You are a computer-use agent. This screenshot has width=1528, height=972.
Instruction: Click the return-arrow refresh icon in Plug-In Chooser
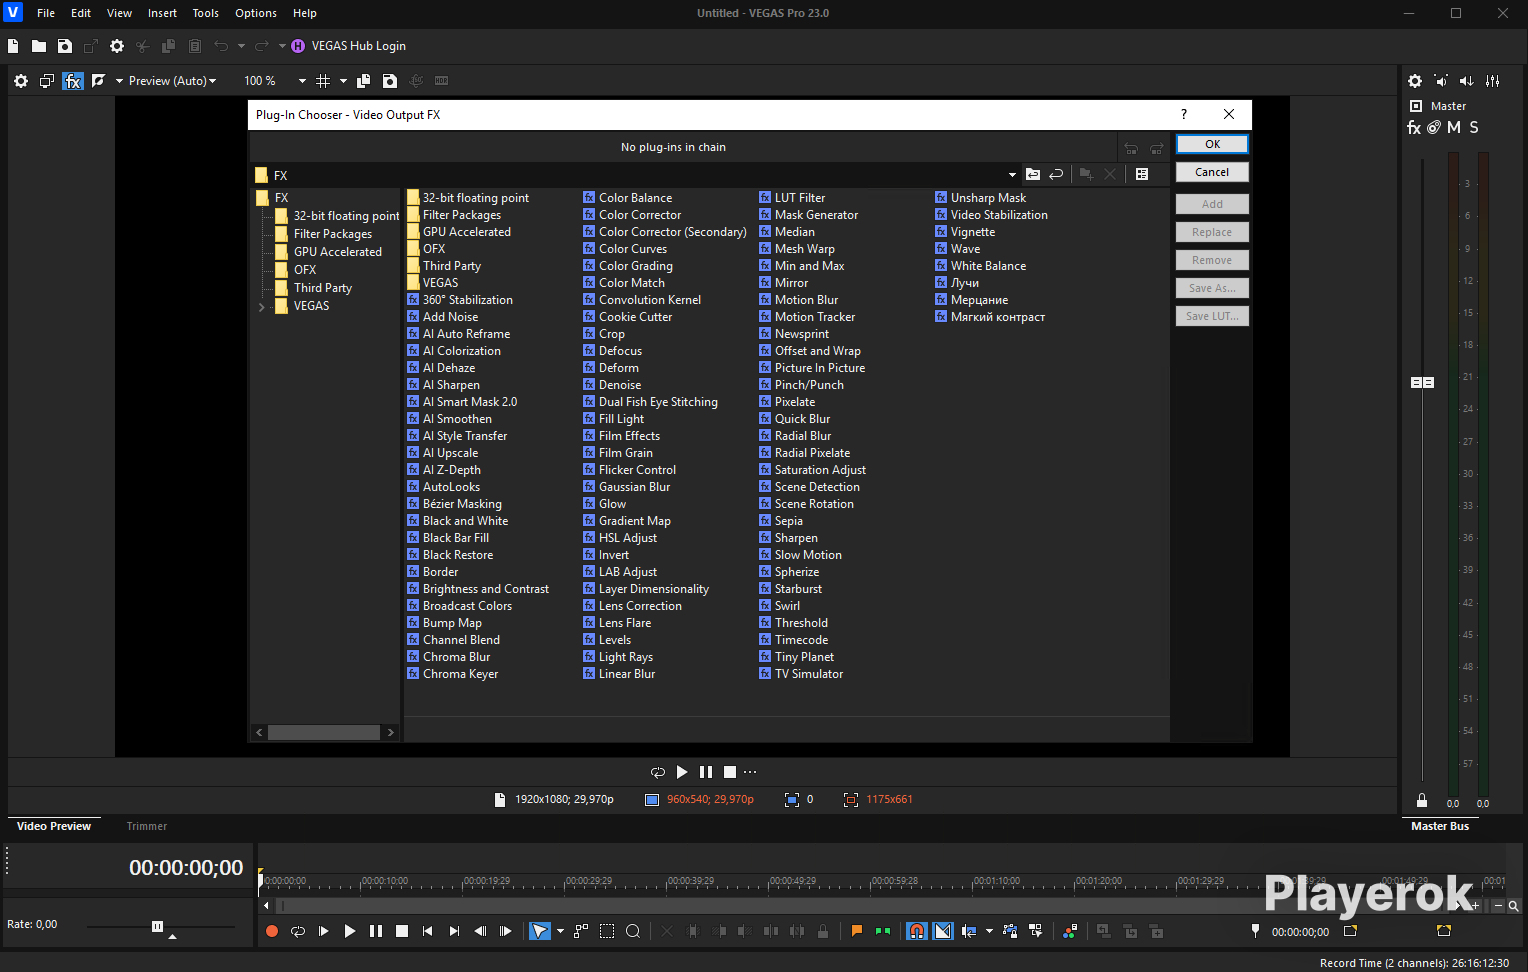click(1056, 175)
